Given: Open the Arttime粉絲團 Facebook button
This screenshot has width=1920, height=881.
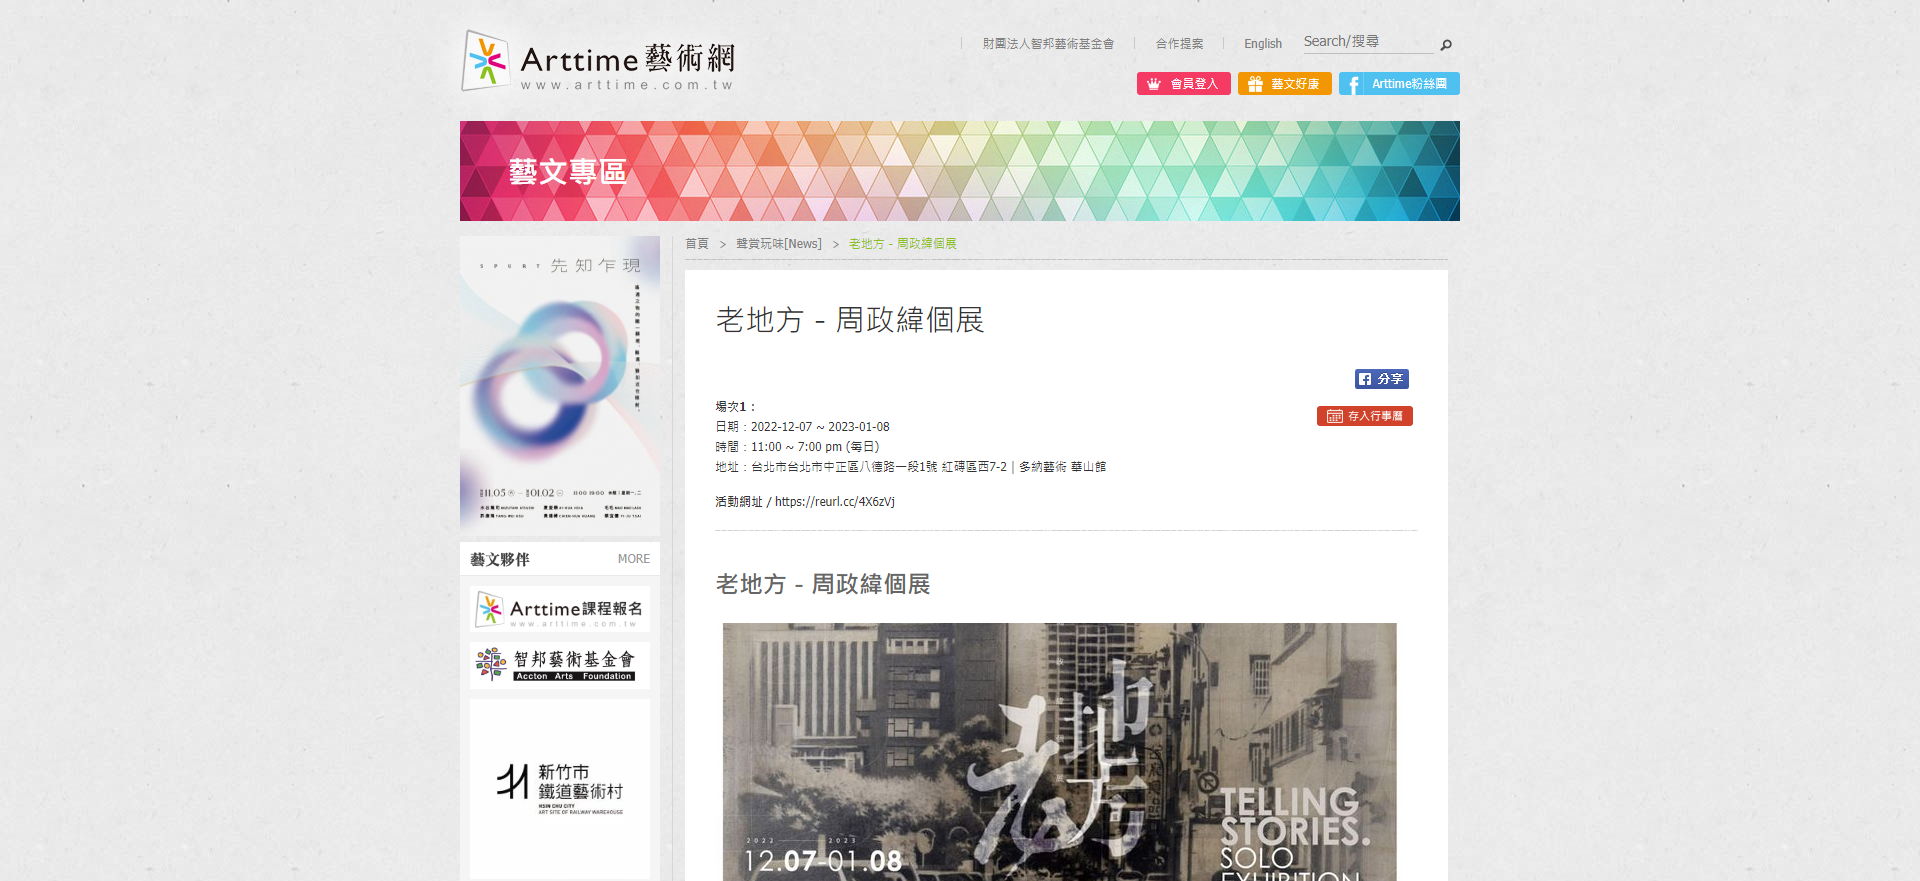Looking at the screenshot, I should pyautogui.click(x=1399, y=84).
